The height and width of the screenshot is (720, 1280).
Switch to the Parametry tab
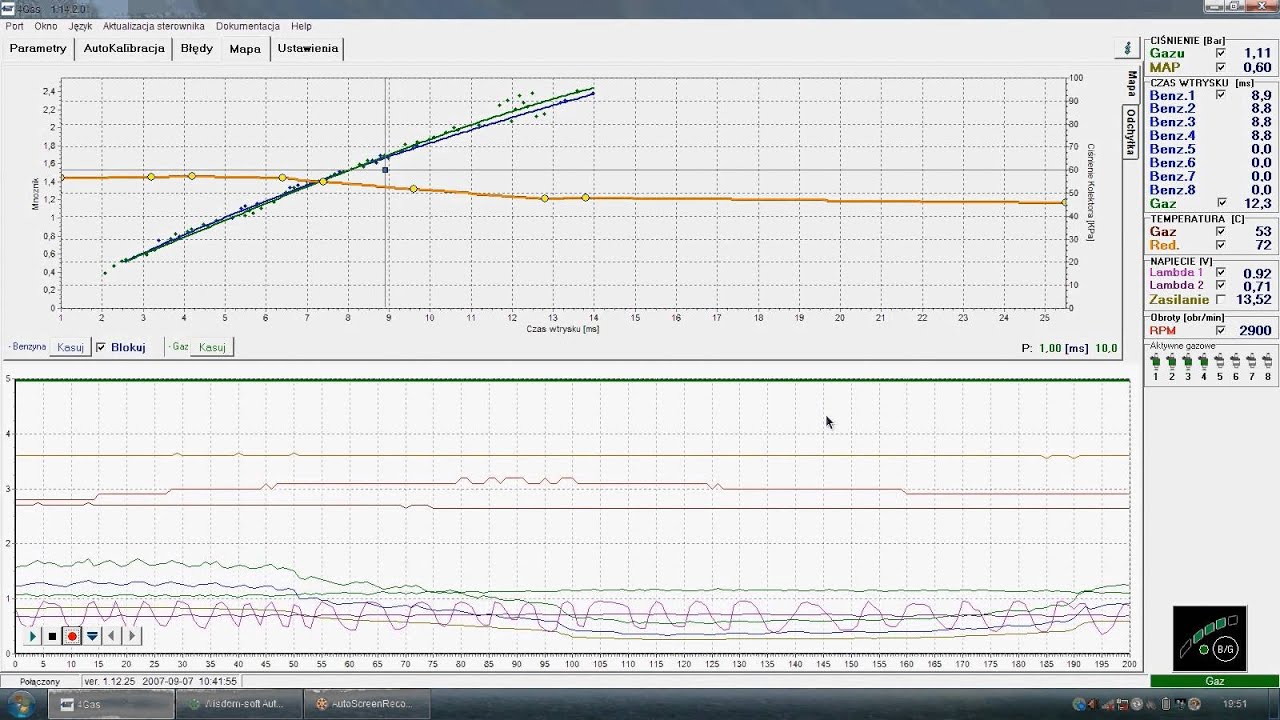(38, 48)
